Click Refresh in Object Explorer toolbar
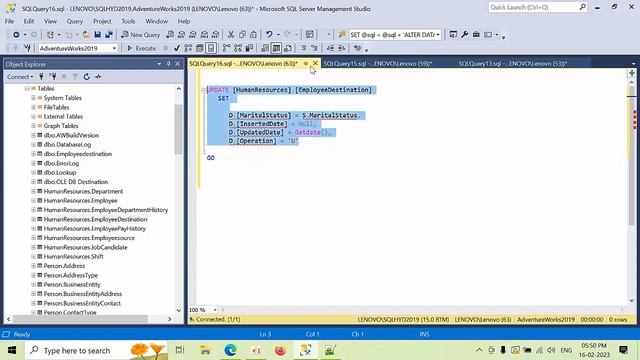The width and height of the screenshot is (640, 360). coord(87,77)
